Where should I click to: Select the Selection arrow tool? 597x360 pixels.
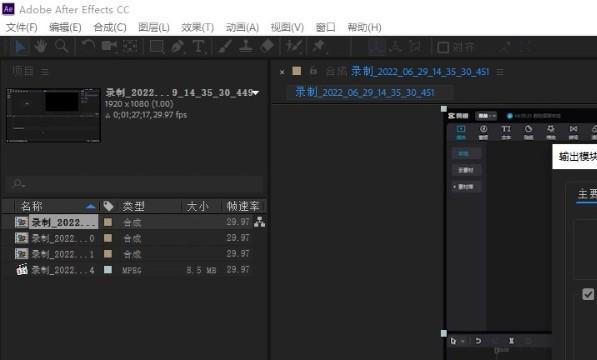pos(20,47)
